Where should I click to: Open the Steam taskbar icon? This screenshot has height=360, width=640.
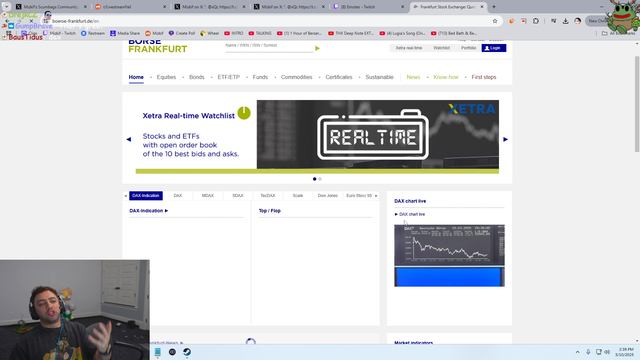tap(187, 352)
